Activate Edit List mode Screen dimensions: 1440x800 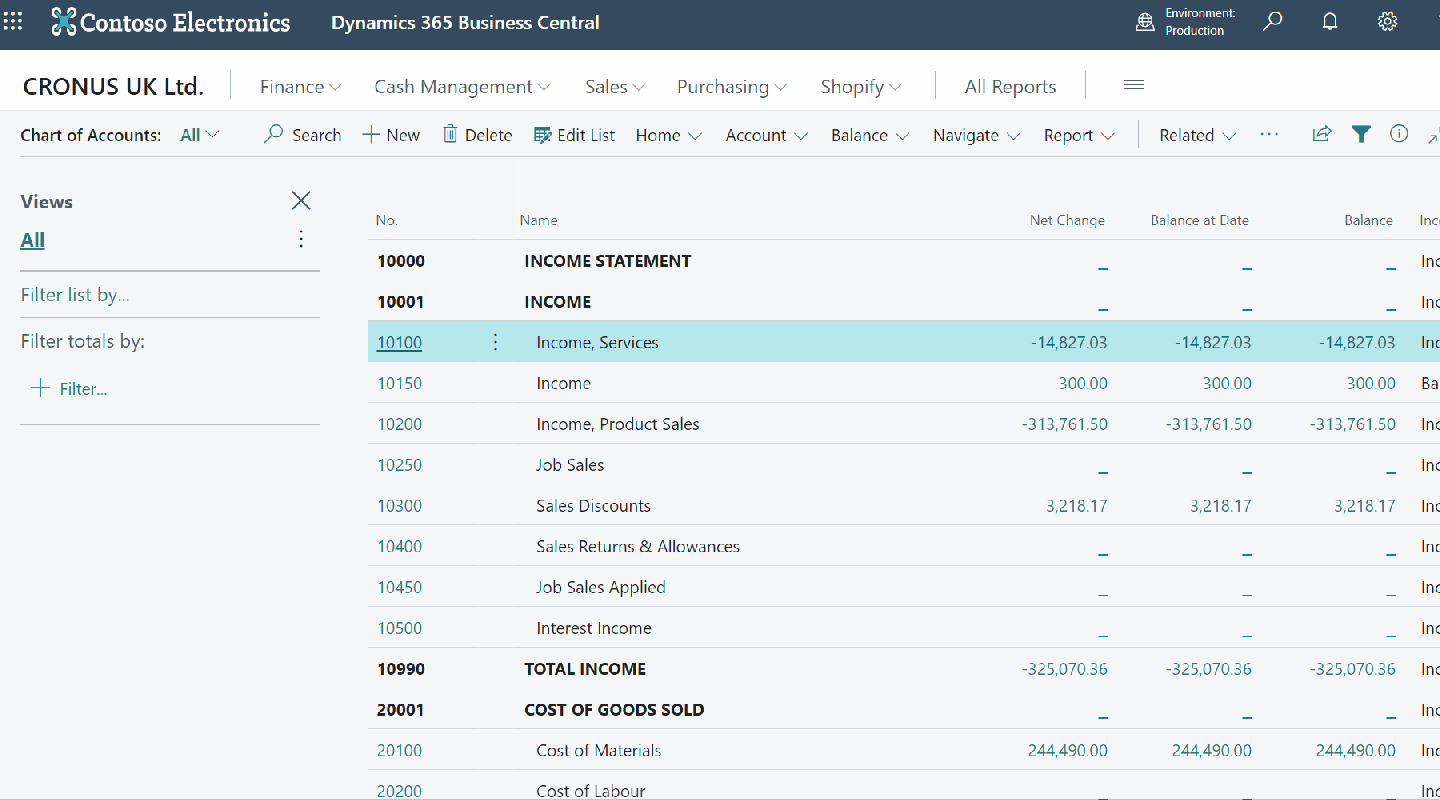574,134
